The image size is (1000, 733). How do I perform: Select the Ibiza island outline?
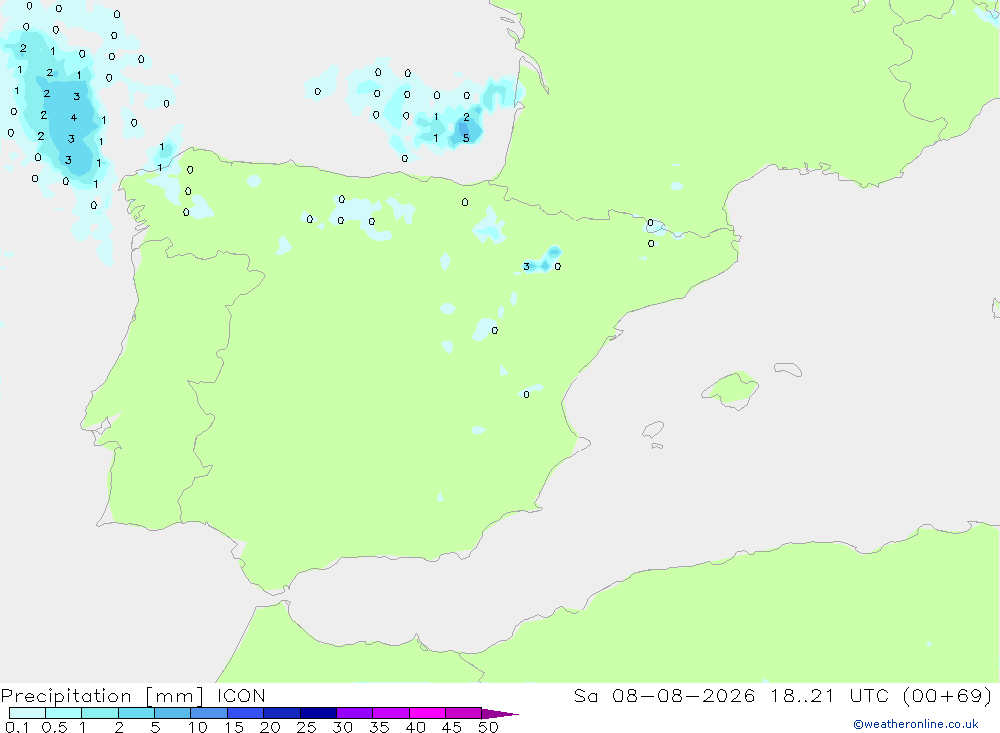tap(653, 430)
